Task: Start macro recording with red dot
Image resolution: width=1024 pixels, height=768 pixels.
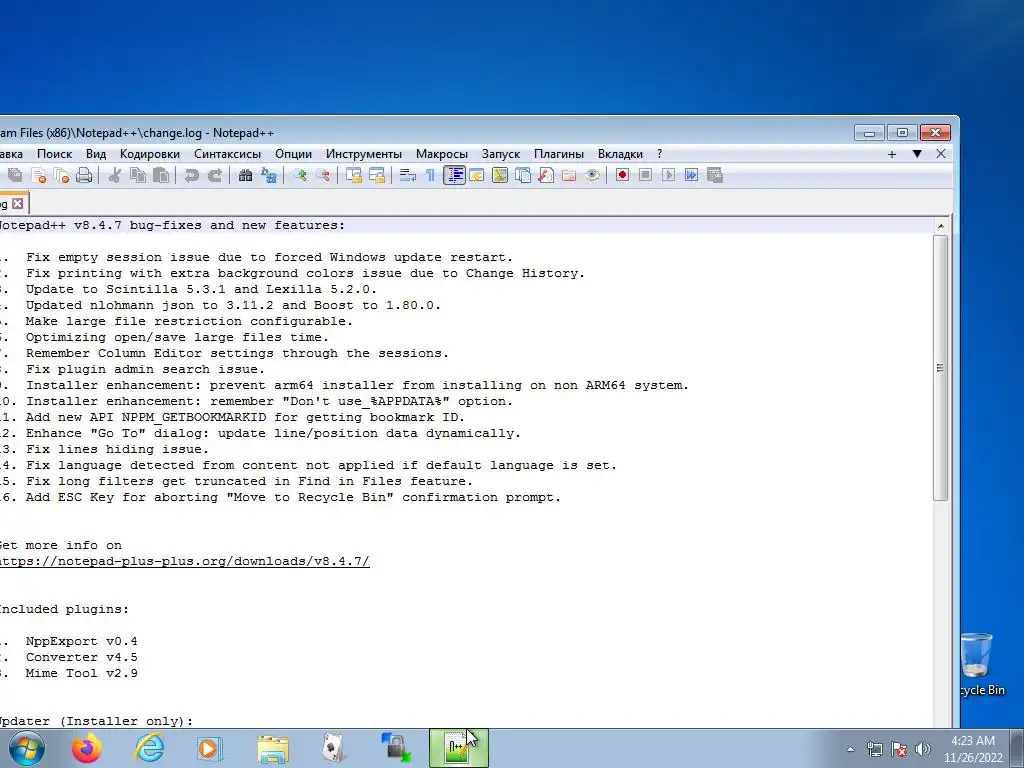Action: point(622,175)
